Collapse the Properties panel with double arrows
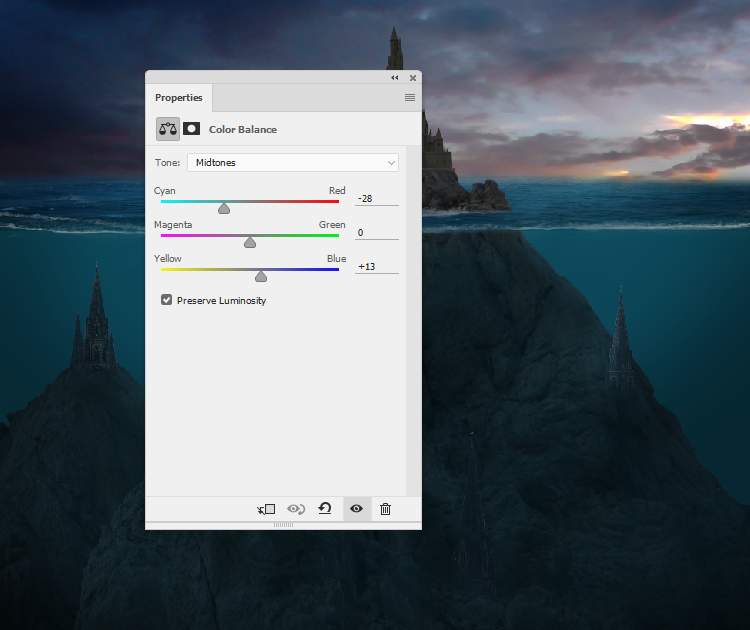 point(395,77)
